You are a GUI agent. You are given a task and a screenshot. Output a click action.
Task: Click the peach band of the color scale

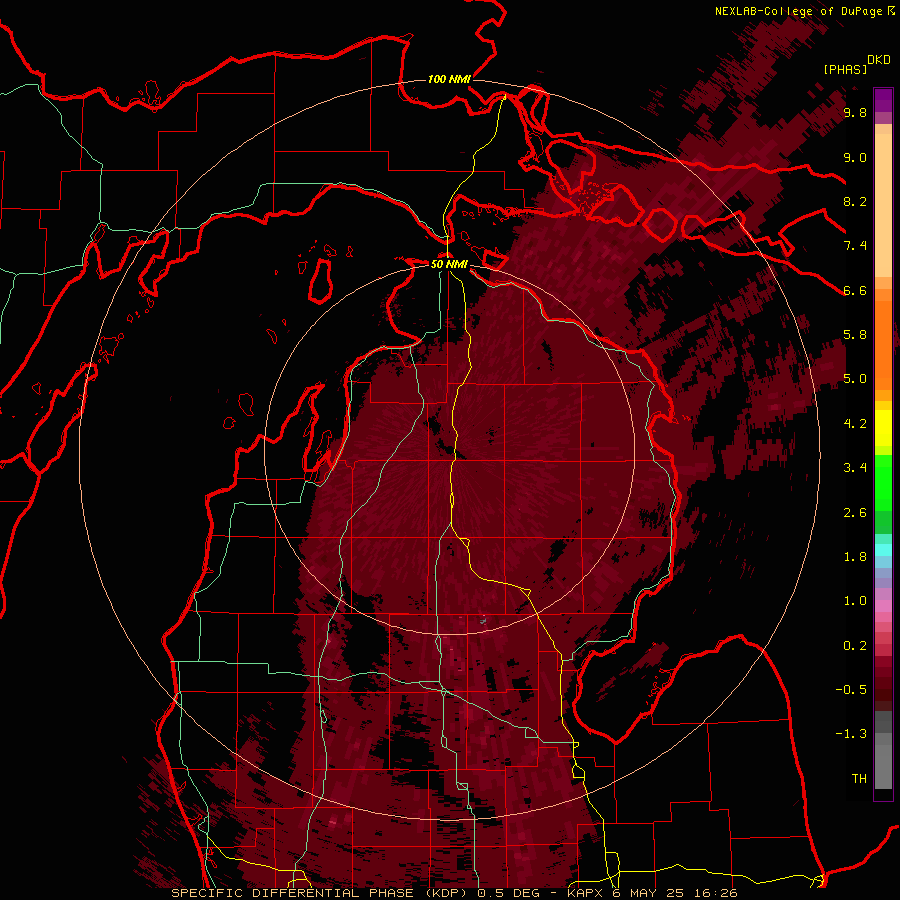(x=883, y=205)
